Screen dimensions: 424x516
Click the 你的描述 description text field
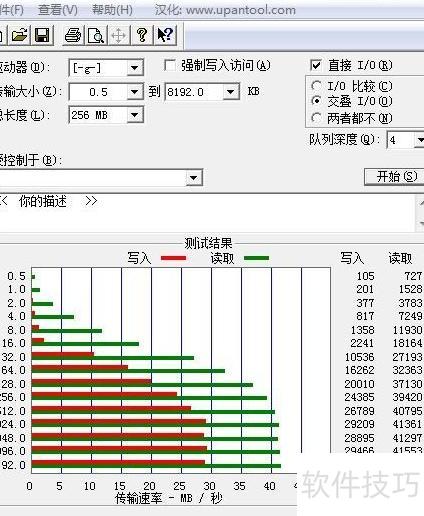pyautogui.click(x=207, y=213)
